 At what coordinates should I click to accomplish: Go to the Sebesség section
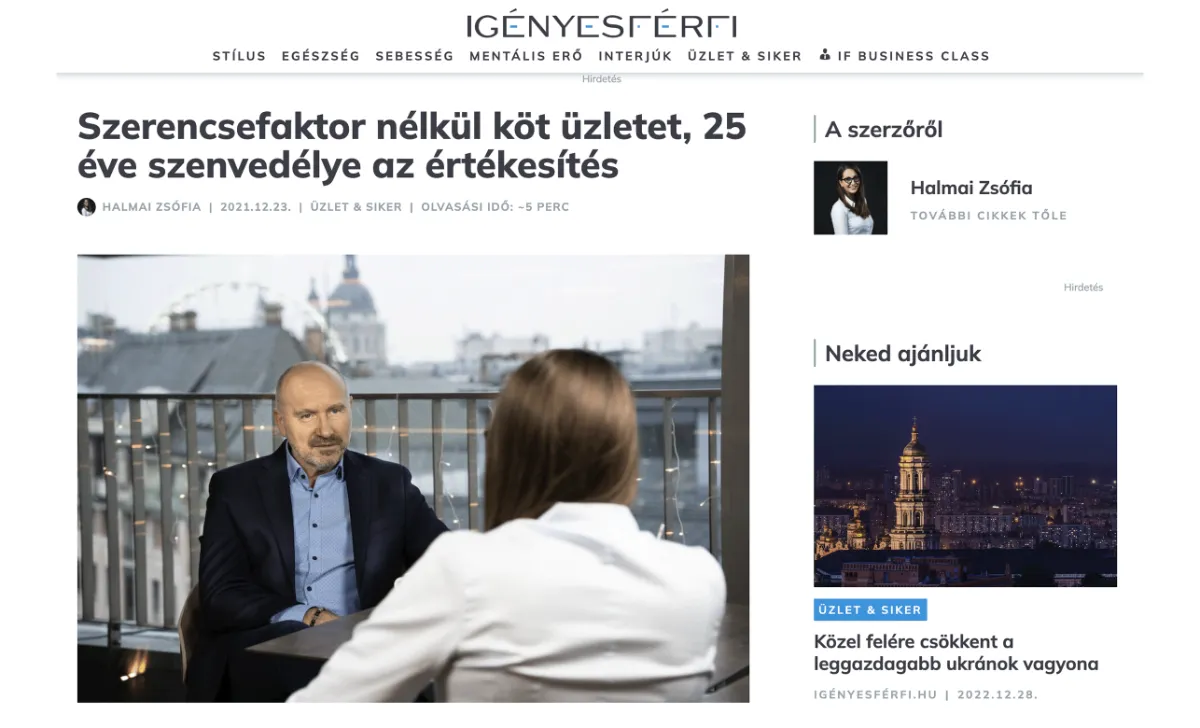coord(414,56)
